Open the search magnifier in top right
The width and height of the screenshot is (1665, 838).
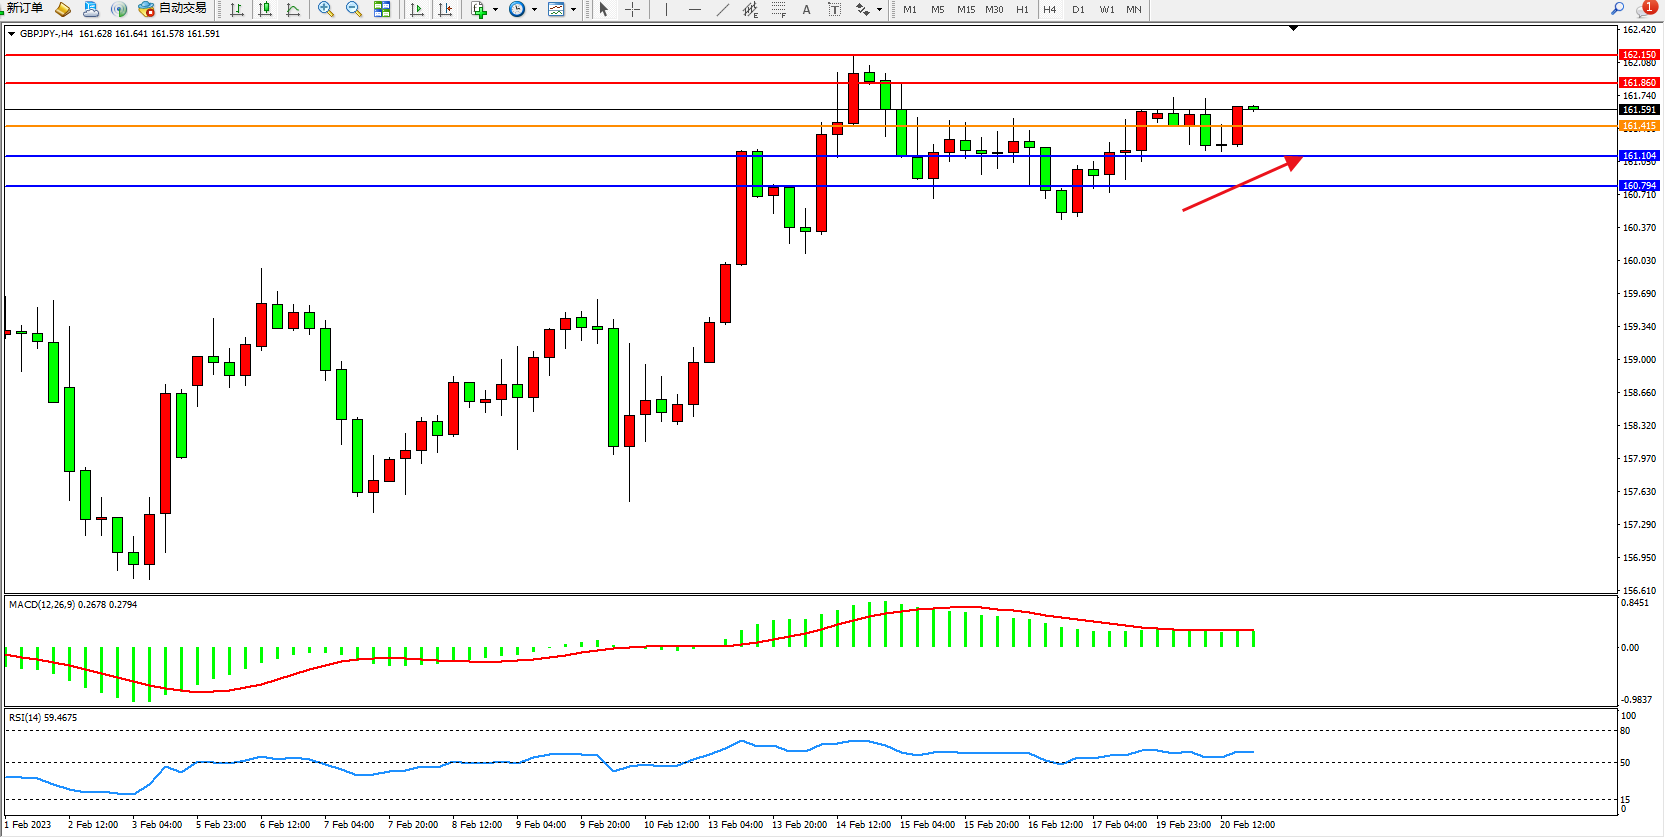tap(1617, 8)
